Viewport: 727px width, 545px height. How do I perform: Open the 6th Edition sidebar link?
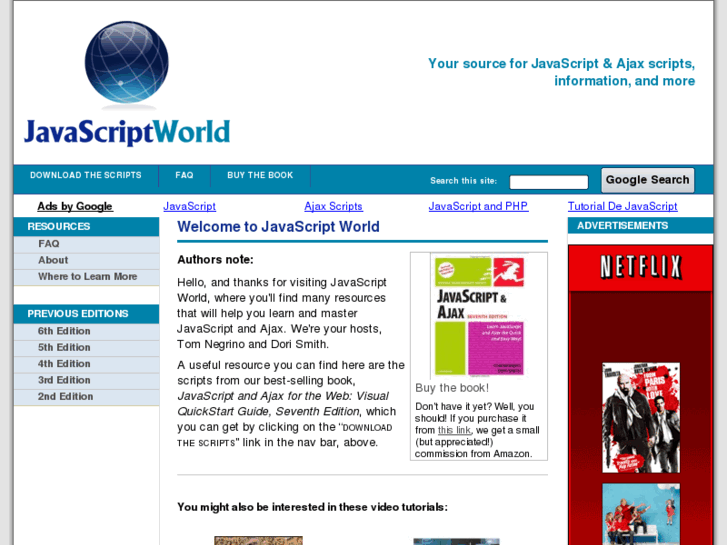(x=86, y=331)
